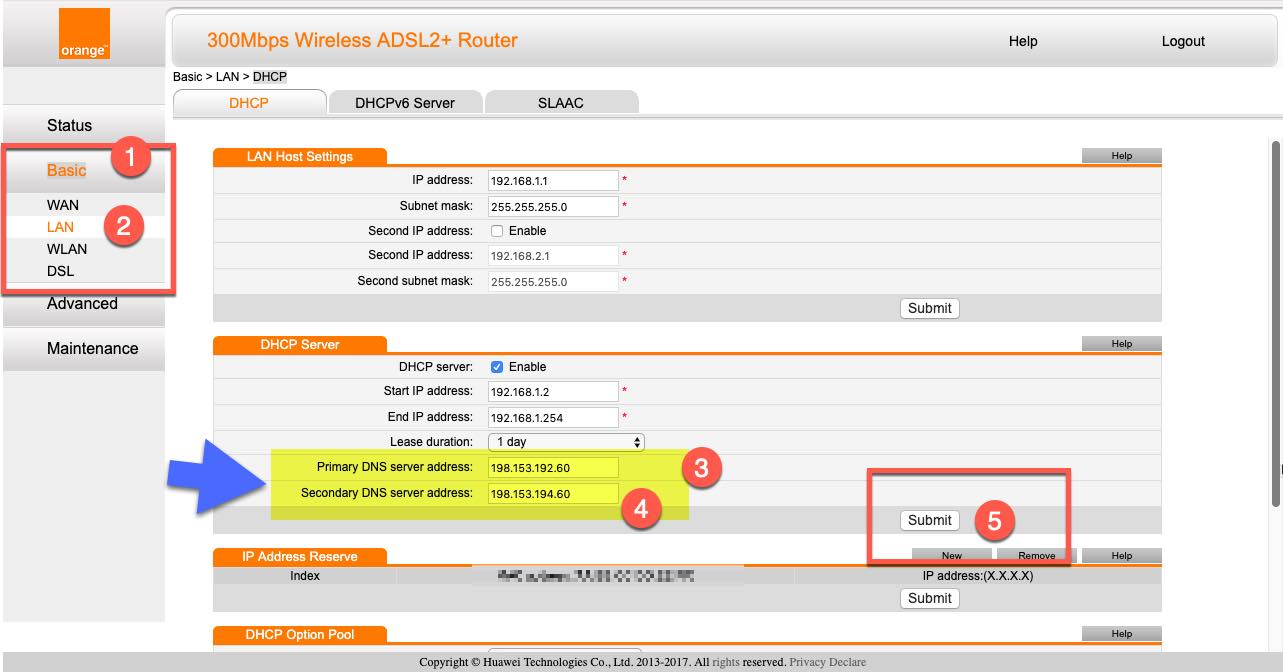Submit the LAN Host Settings

tap(930, 308)
